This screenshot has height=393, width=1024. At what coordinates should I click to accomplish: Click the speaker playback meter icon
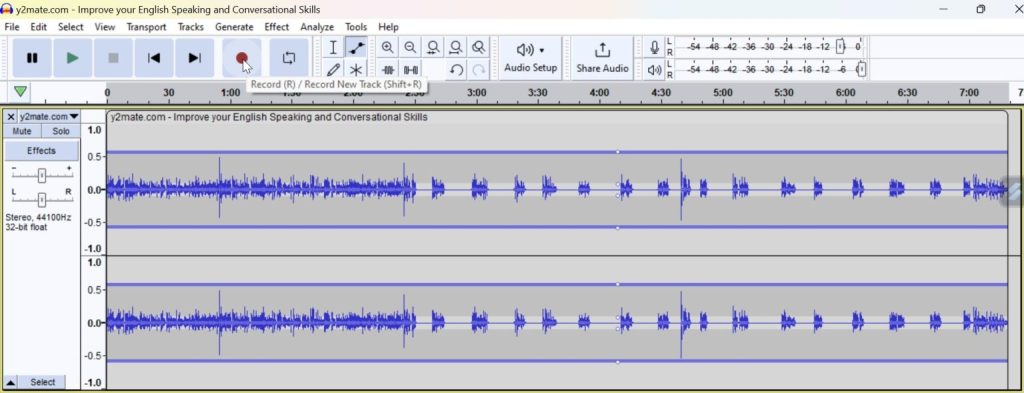[654, 69]
